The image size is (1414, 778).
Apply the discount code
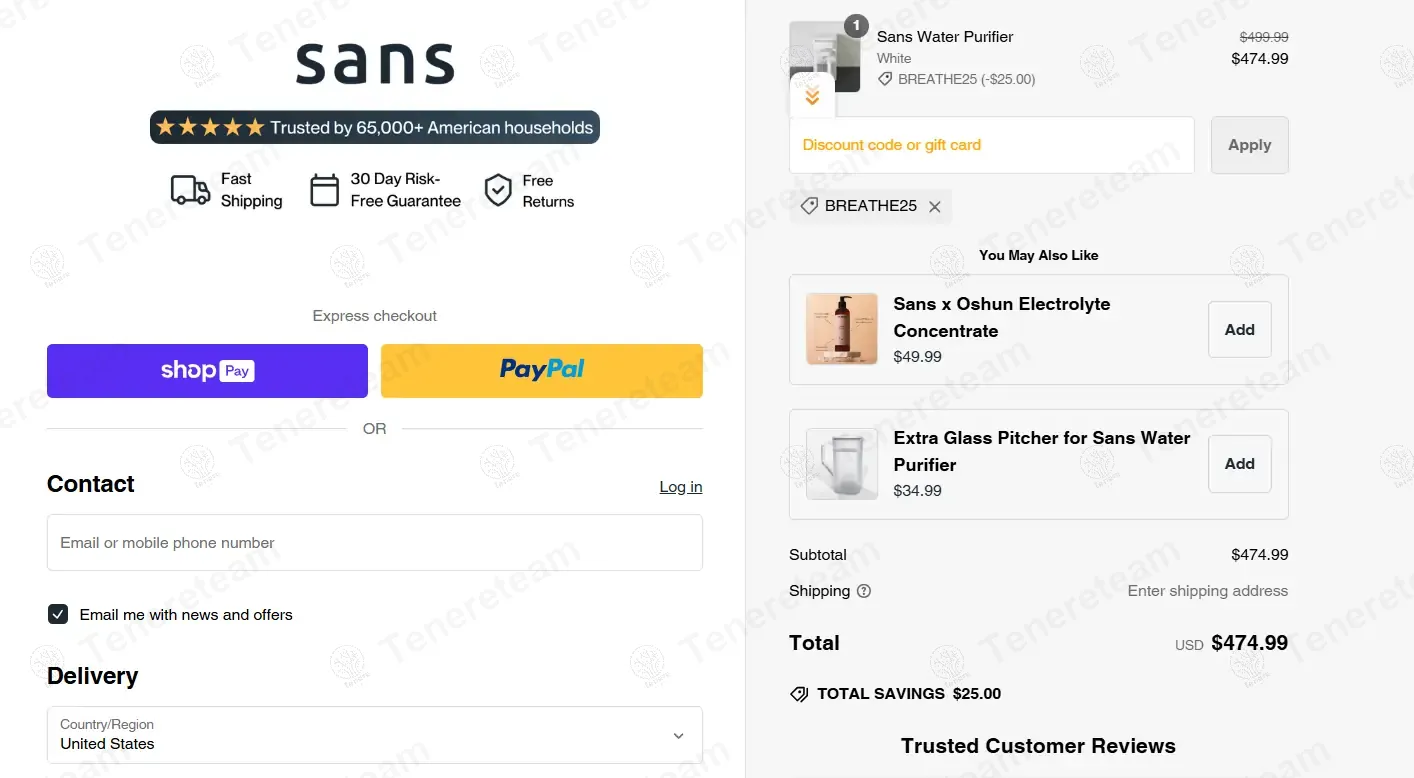[1249, 145]
